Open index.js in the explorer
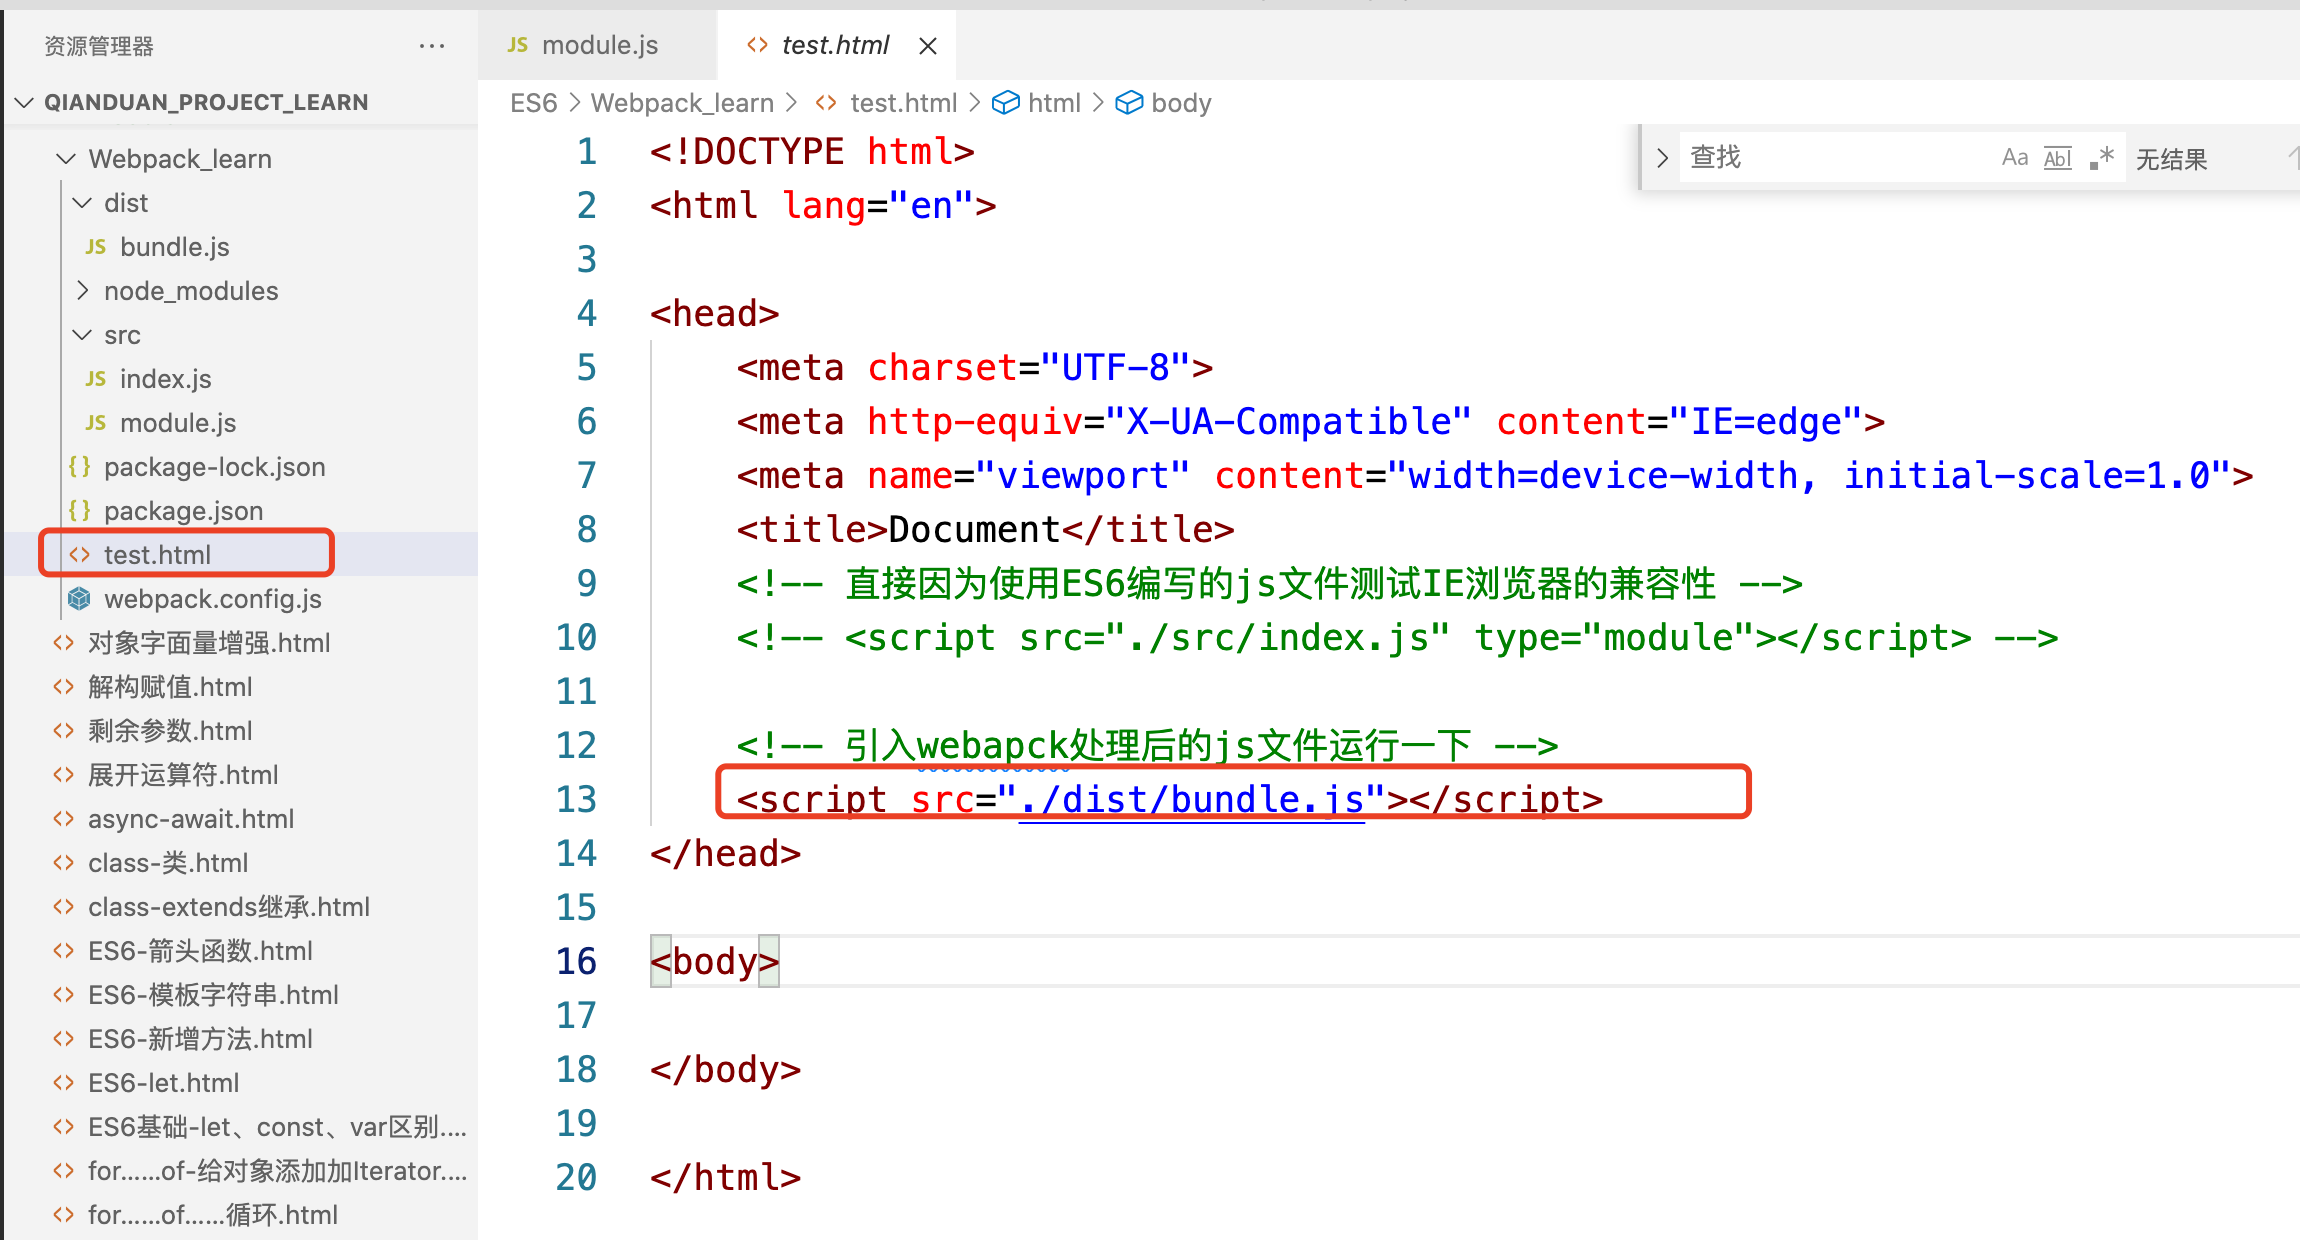This screenshot has height=1240, width=2300. click(166, 379)
